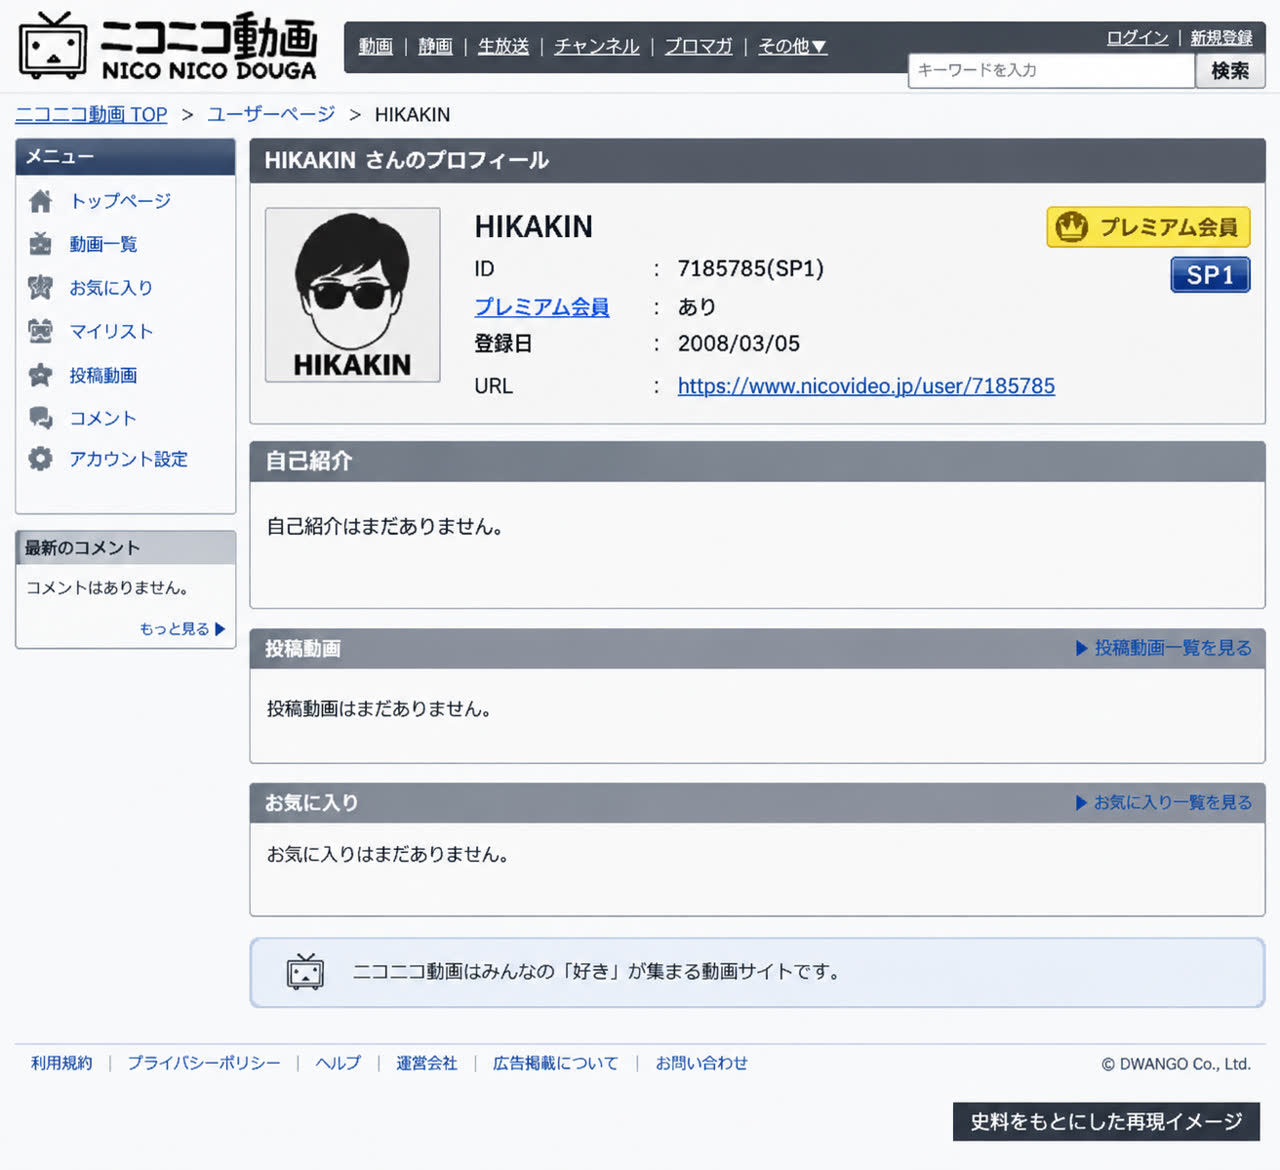
Task: Click the お気に入りはまだありません。 text
Action: [388, 854]
